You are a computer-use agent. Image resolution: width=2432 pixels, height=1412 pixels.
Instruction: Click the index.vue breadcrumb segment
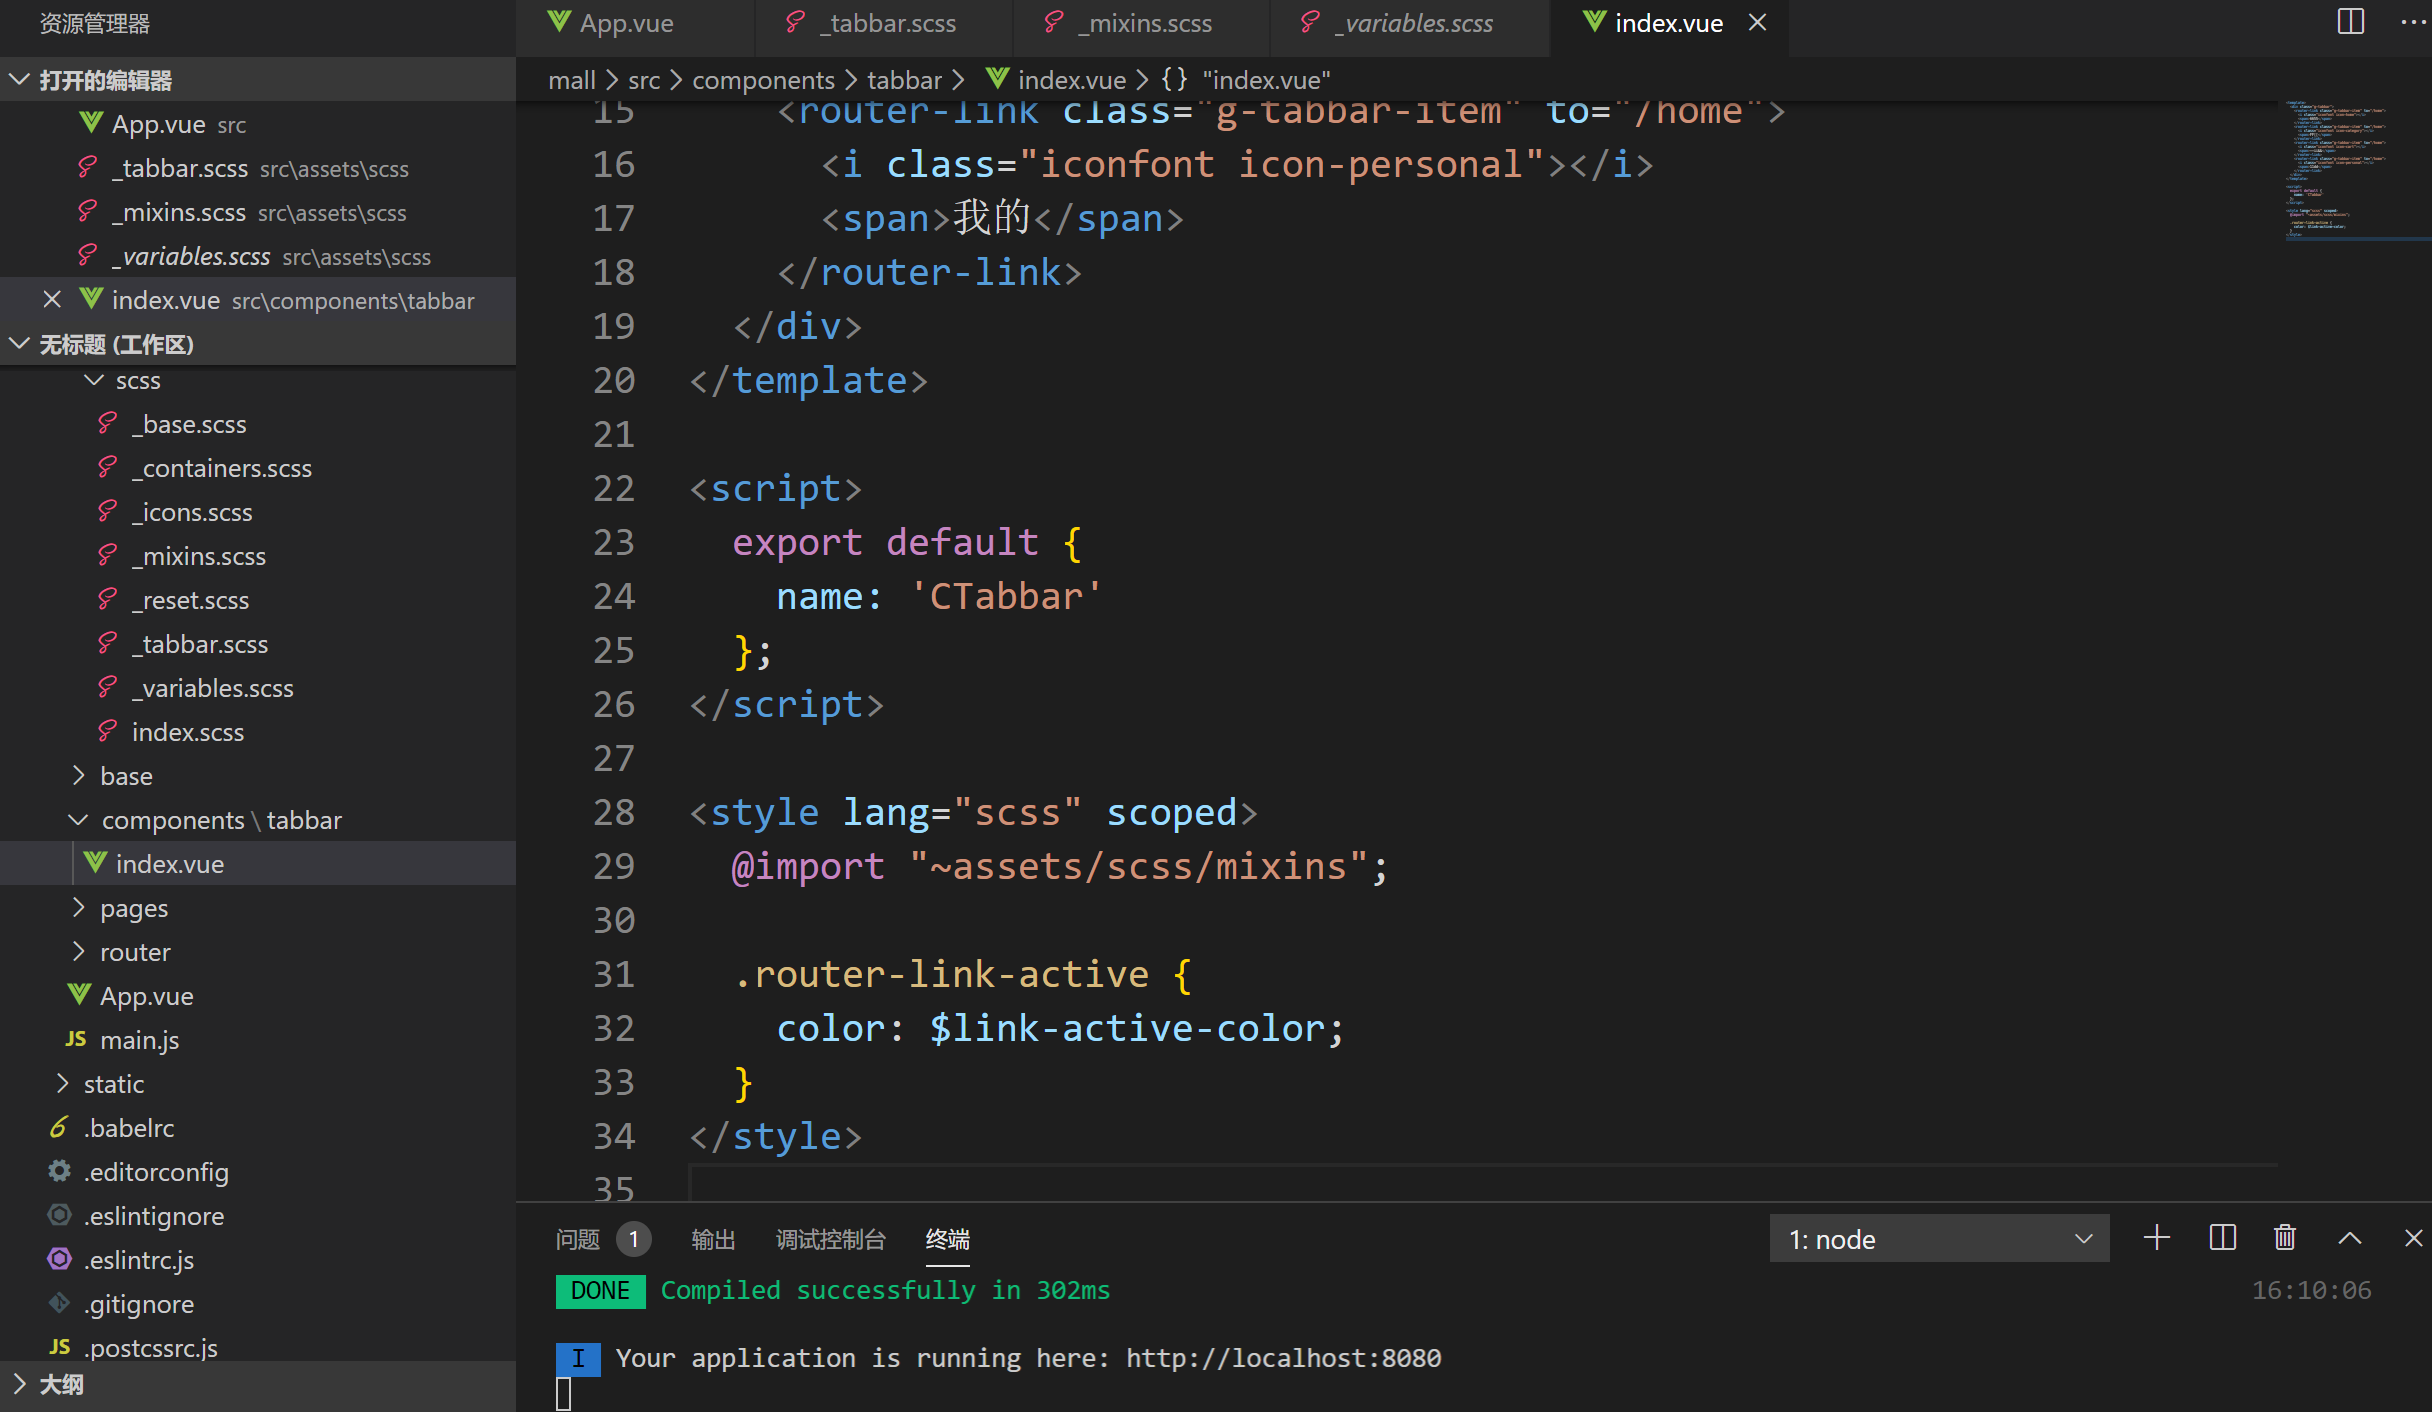(x=1057, y=80)
